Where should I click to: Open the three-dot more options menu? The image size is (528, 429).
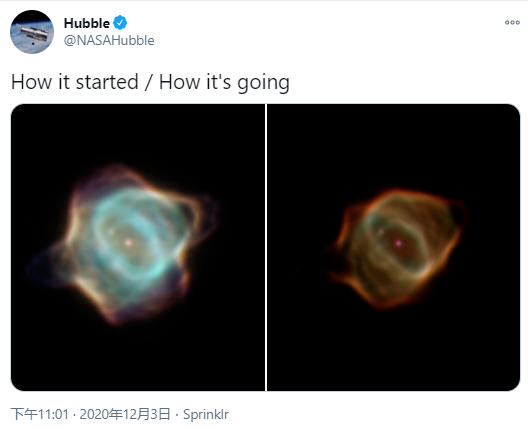[x=512, y=23]
